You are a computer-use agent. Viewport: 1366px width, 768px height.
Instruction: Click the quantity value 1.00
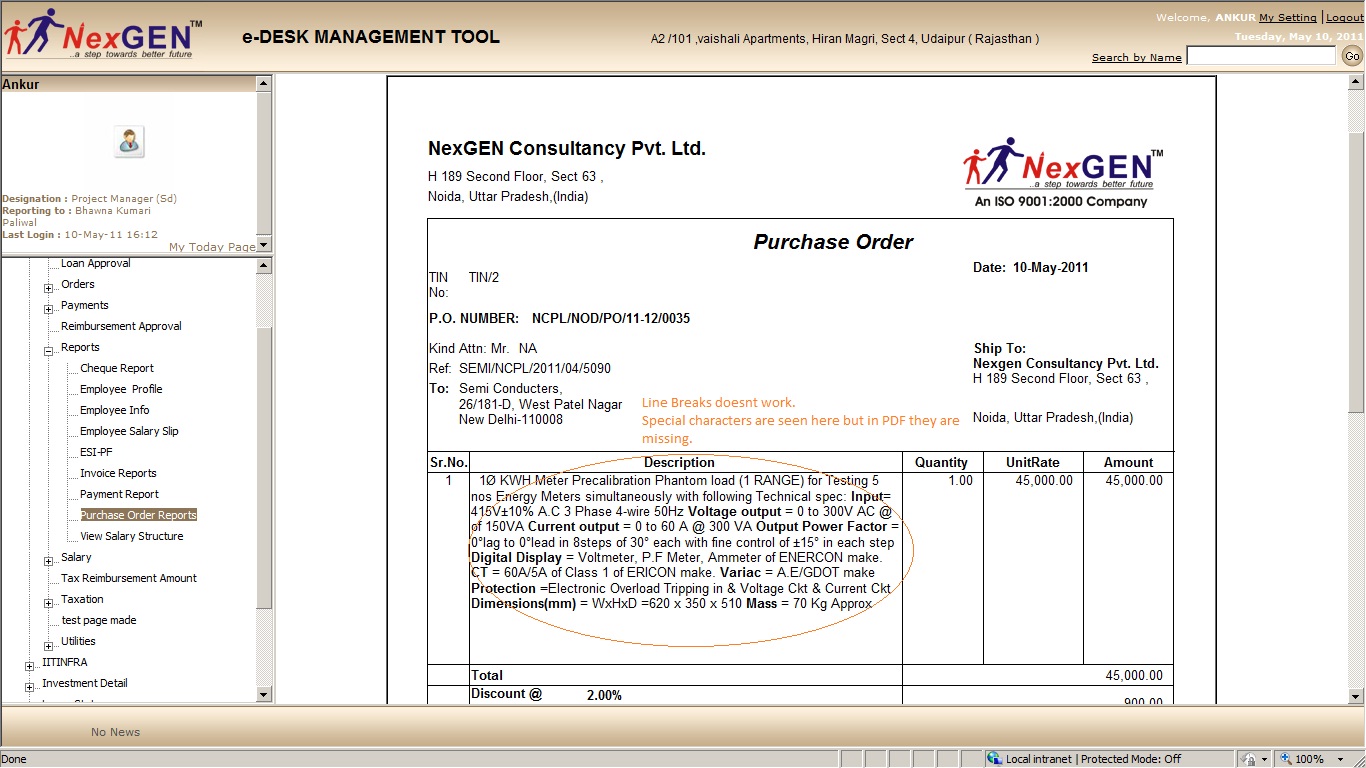point(960,481)
